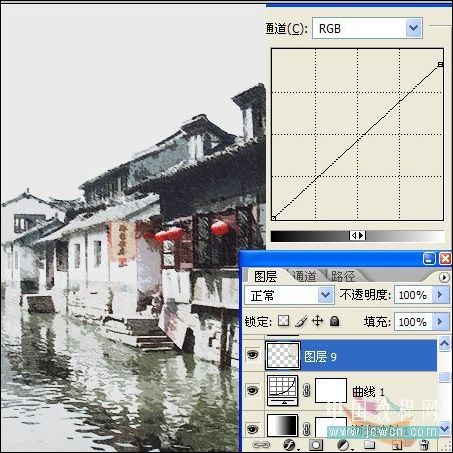
Task: Select the 曲线 1 layer mask thumbnail
Action: point(331,390)
